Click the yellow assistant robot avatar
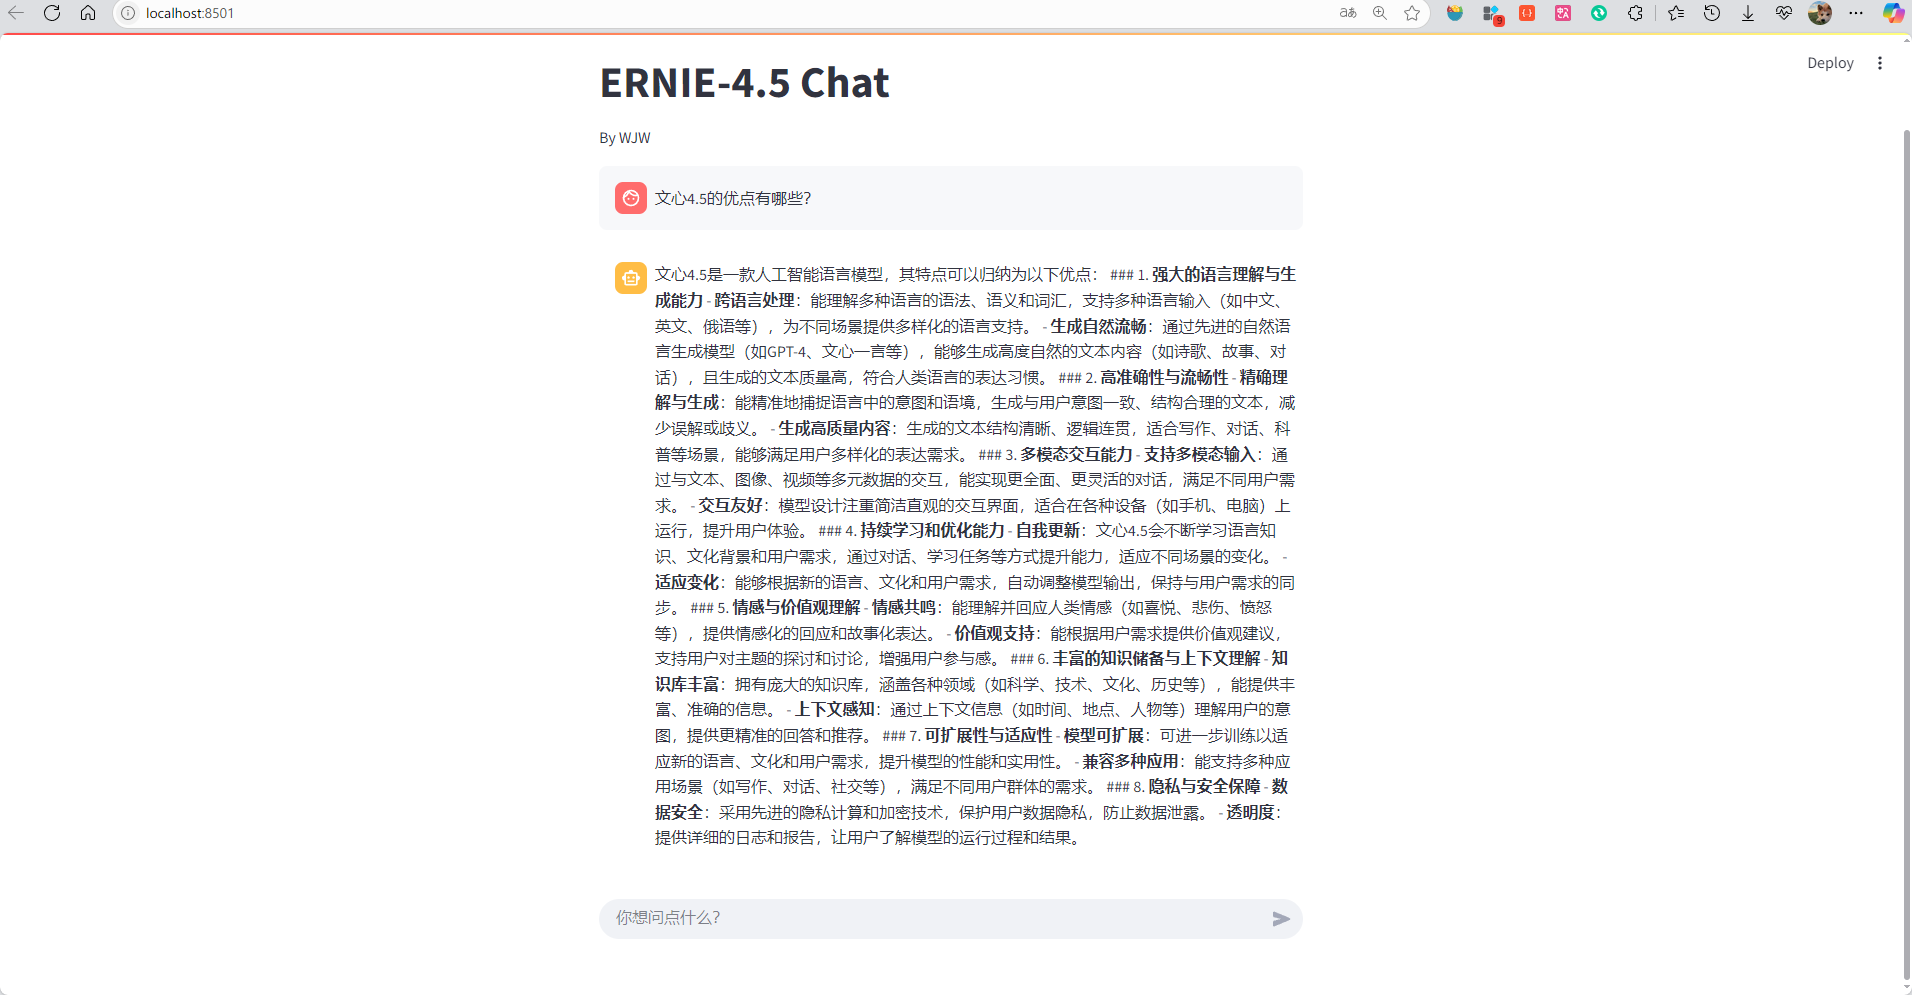The image size is (1912, 995). 631,278
